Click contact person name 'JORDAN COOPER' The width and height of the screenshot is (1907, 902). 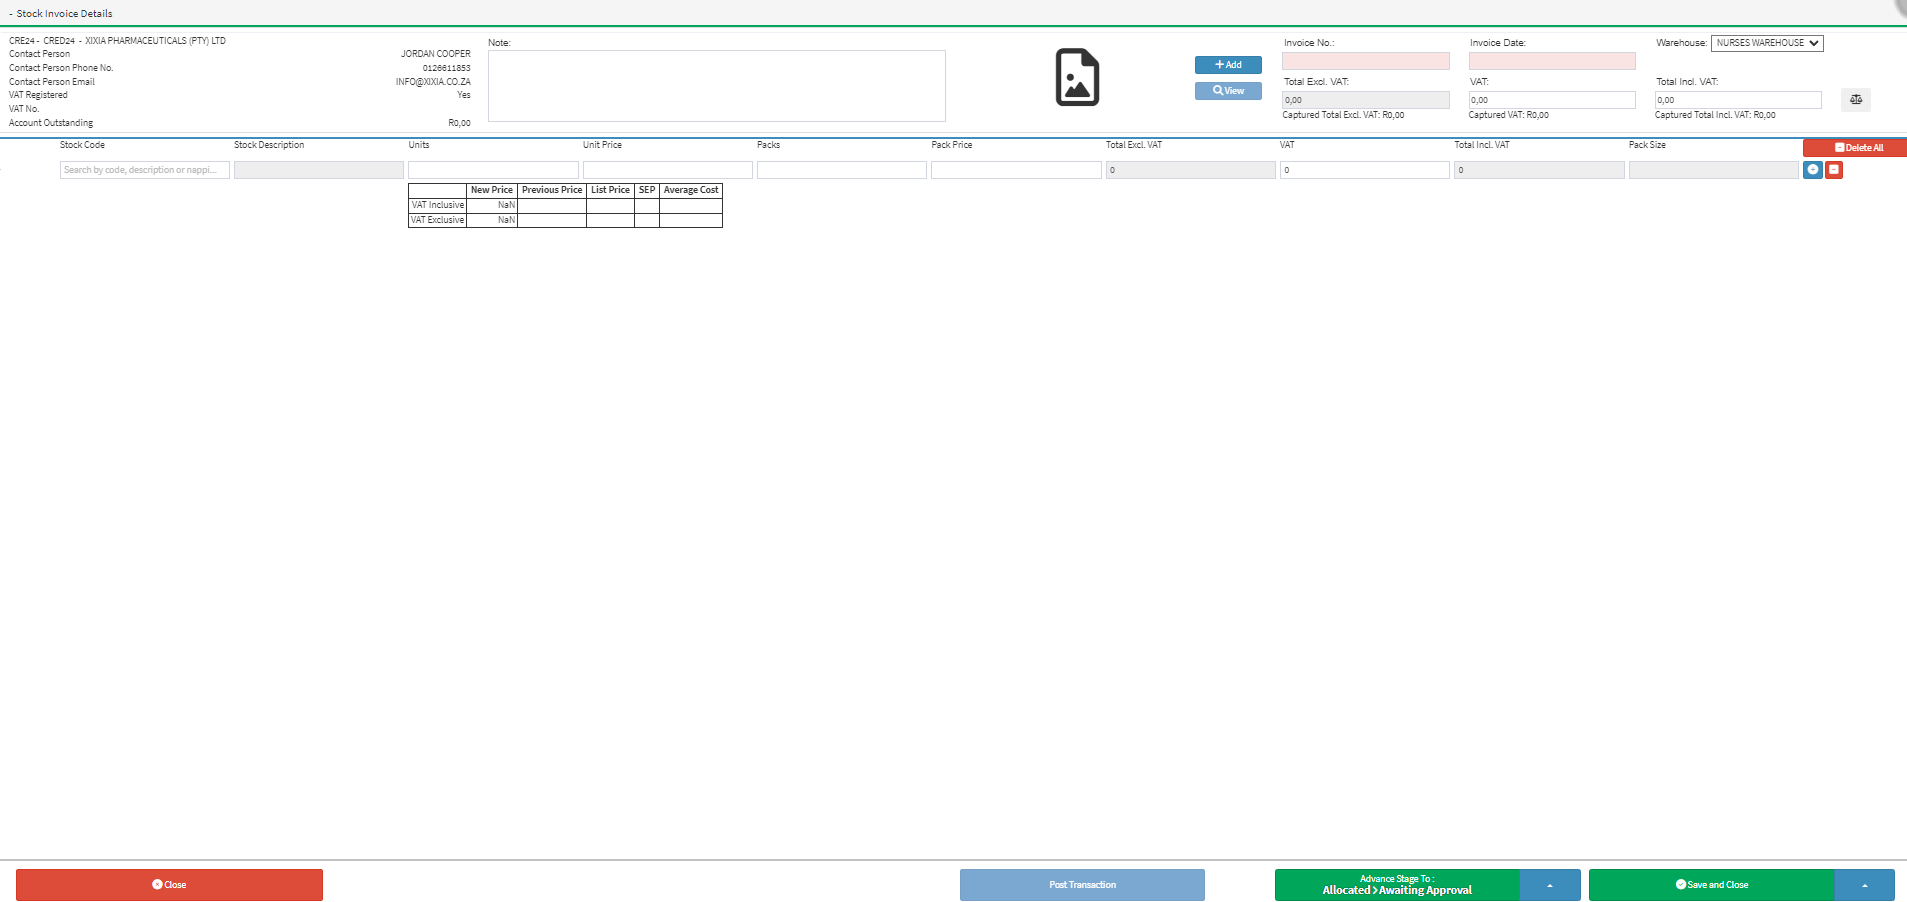(436, 54)
